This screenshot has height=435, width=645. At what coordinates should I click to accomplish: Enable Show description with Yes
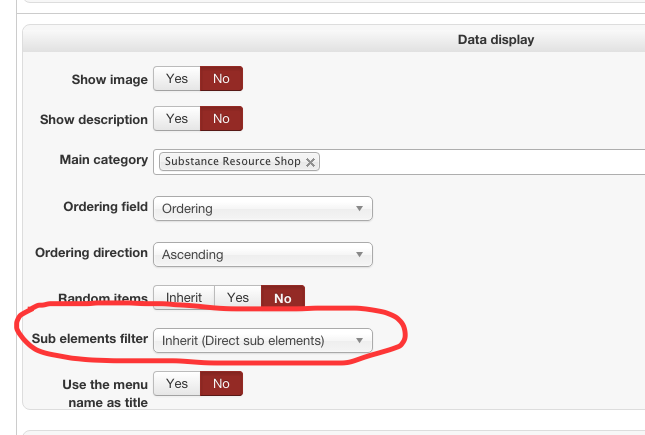pyautogui.click(x=176, y=119)
